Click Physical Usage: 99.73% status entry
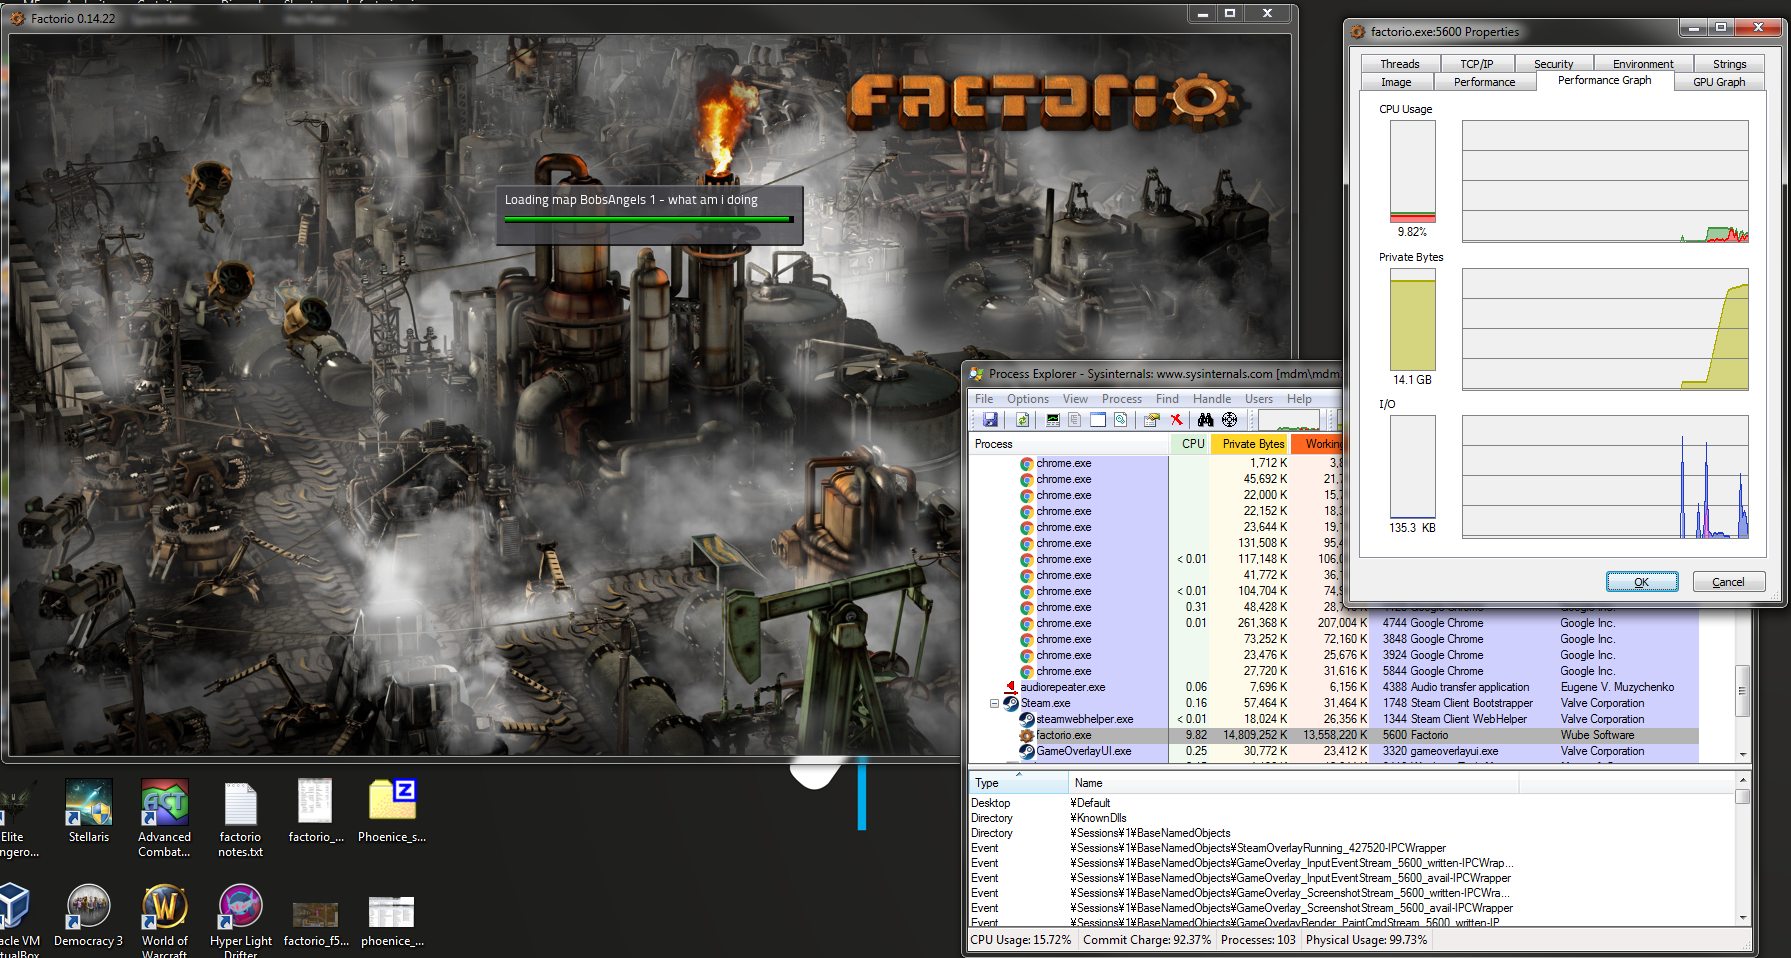The width and height of the screenshot is (1791, 958). coord(1366,940)
